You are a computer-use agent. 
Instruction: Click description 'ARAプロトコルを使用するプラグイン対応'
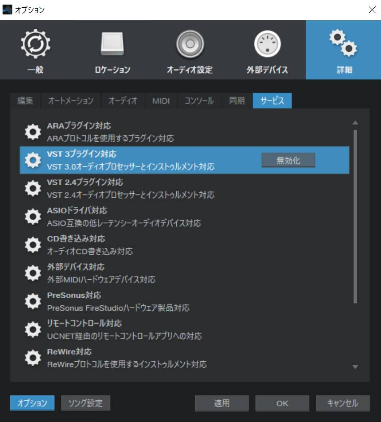110,138
